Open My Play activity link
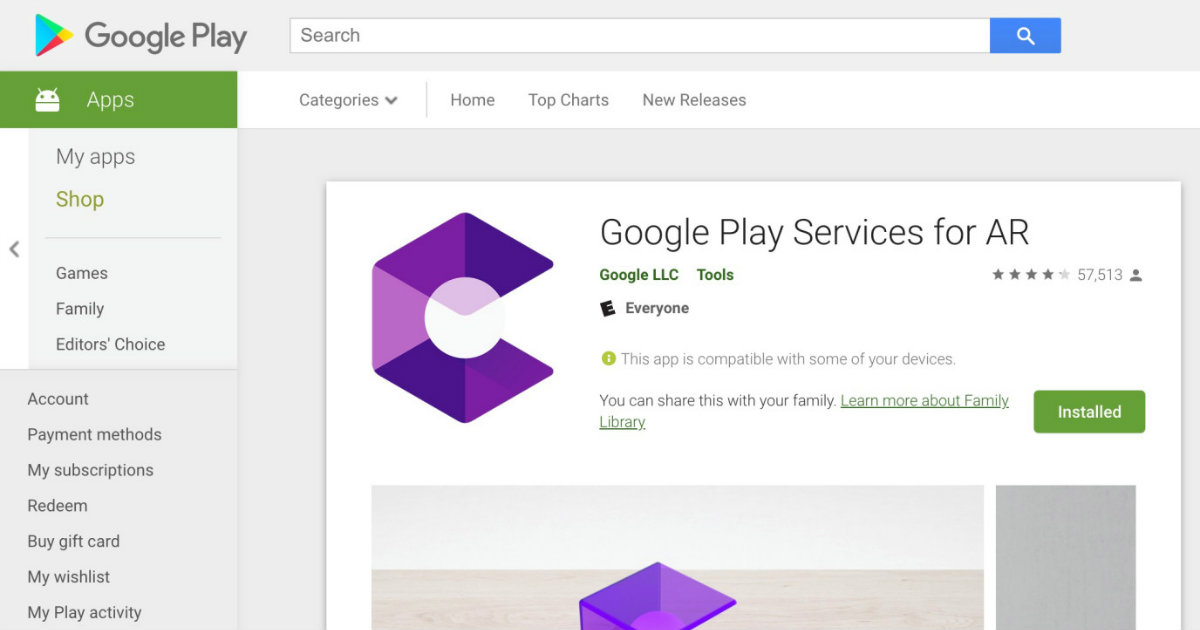Image resolution: width=1200 pixels, height=630 pixels. (84, 612)
